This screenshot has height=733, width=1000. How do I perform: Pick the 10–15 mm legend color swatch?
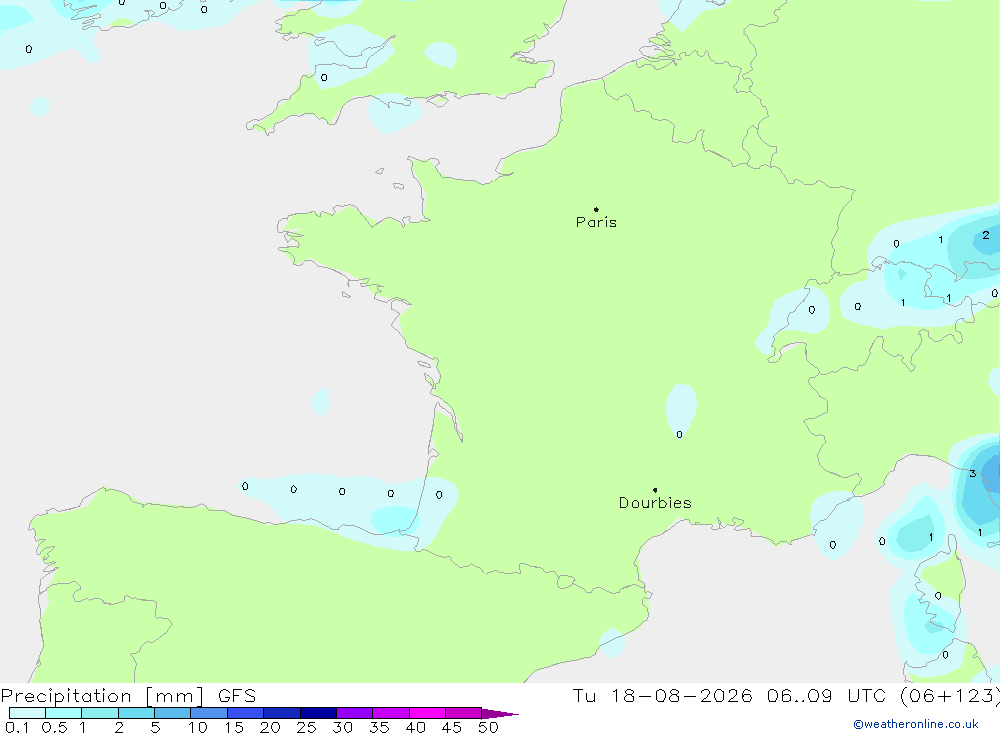(209, 713)
